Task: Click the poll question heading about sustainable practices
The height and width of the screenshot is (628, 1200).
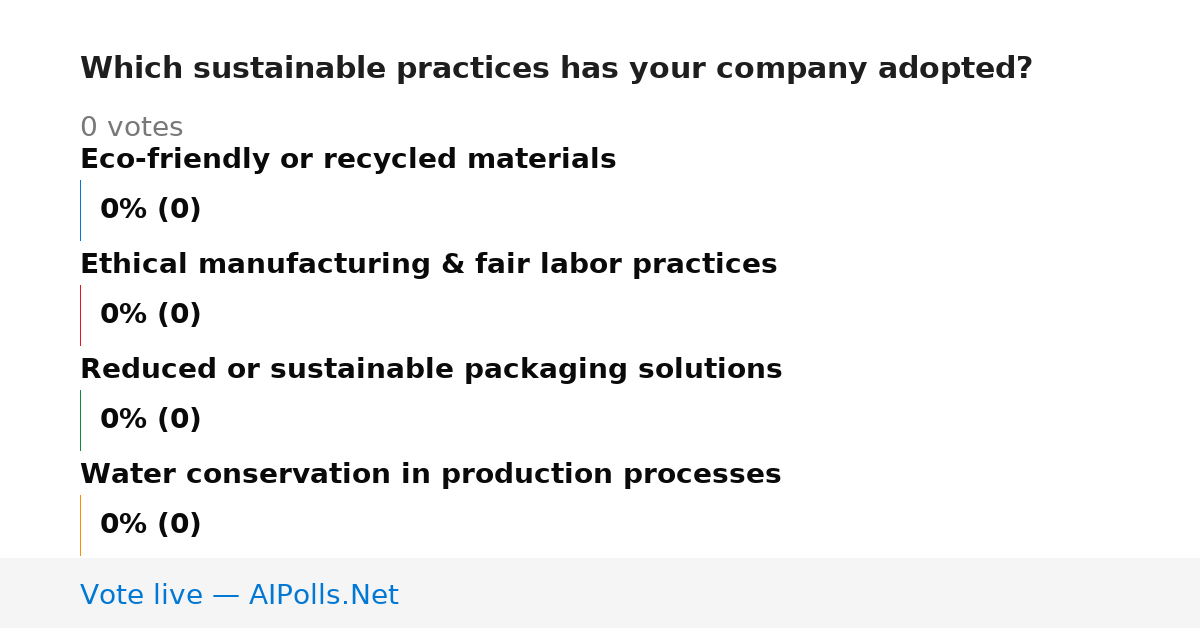Action: tap(556, 69)
